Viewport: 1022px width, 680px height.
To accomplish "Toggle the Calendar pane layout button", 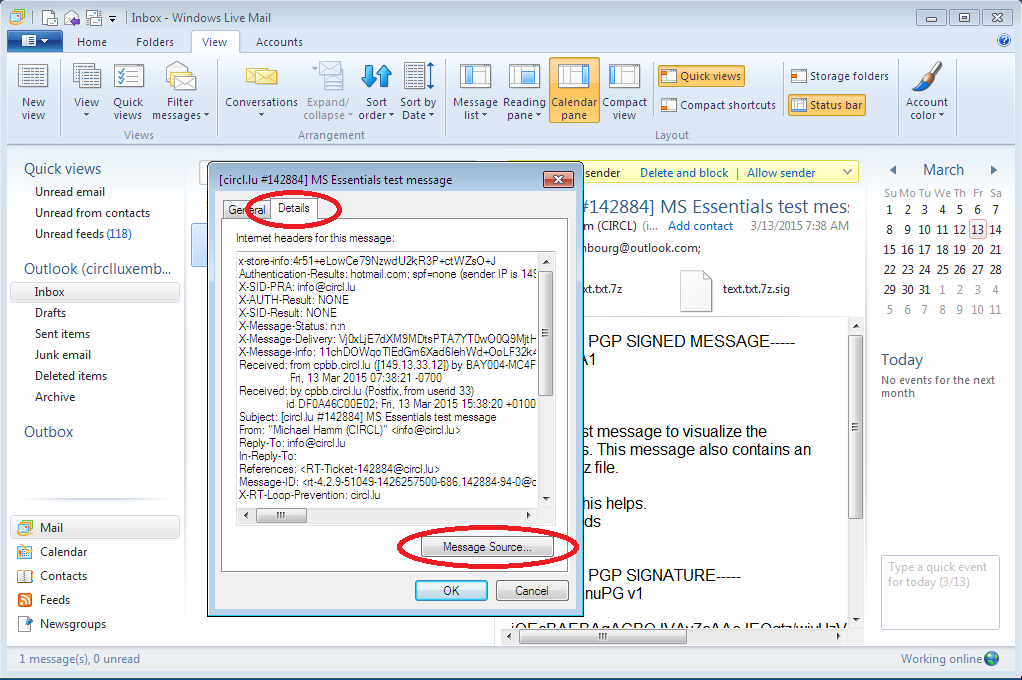I will pos(574,90).
